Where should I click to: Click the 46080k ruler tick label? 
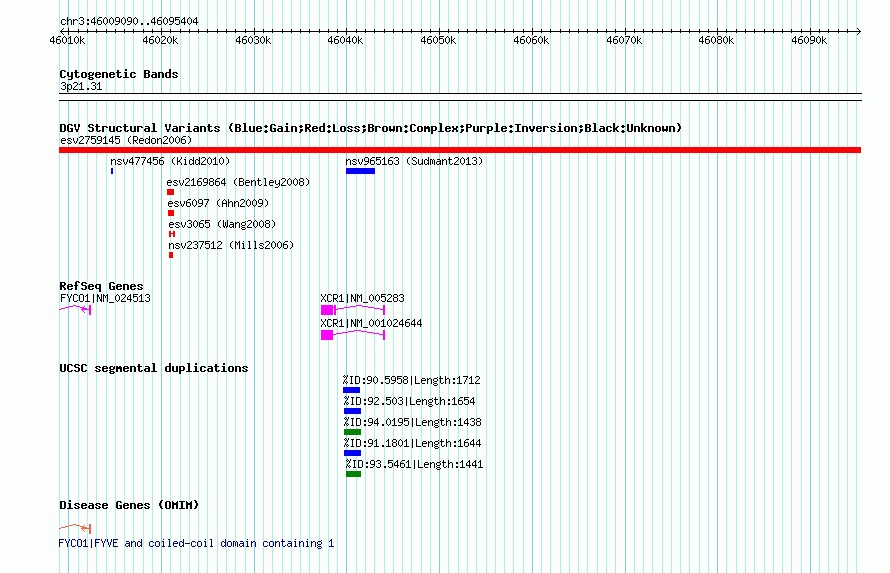716,40
